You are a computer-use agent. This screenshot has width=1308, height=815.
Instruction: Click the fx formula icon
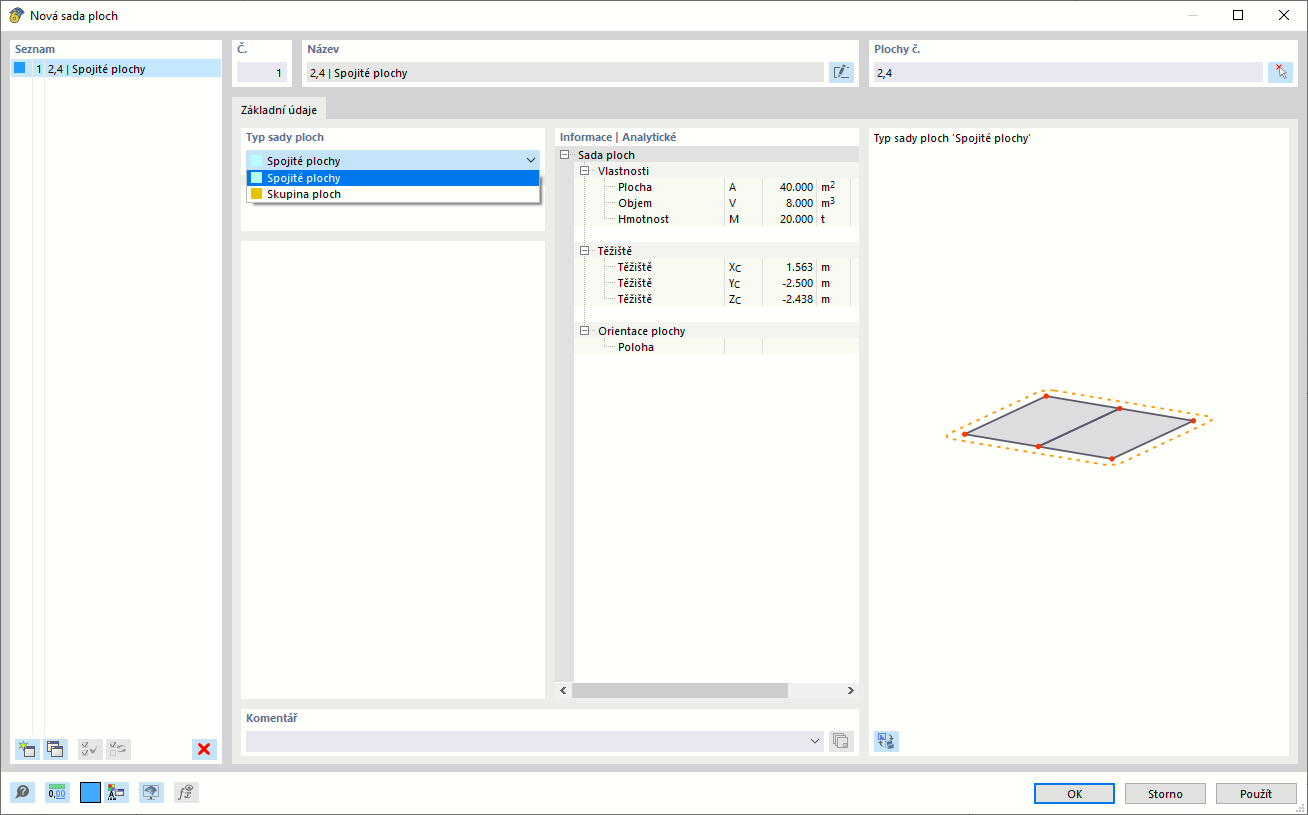(x=186, y=793)
